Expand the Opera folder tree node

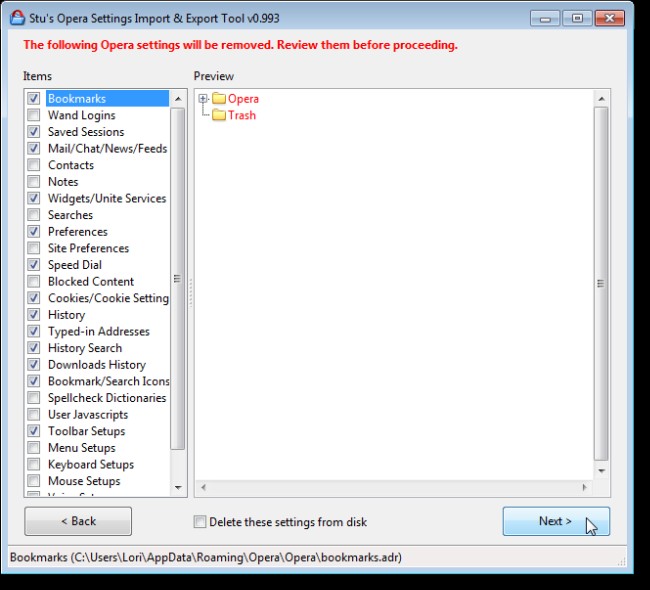point(203,99)
